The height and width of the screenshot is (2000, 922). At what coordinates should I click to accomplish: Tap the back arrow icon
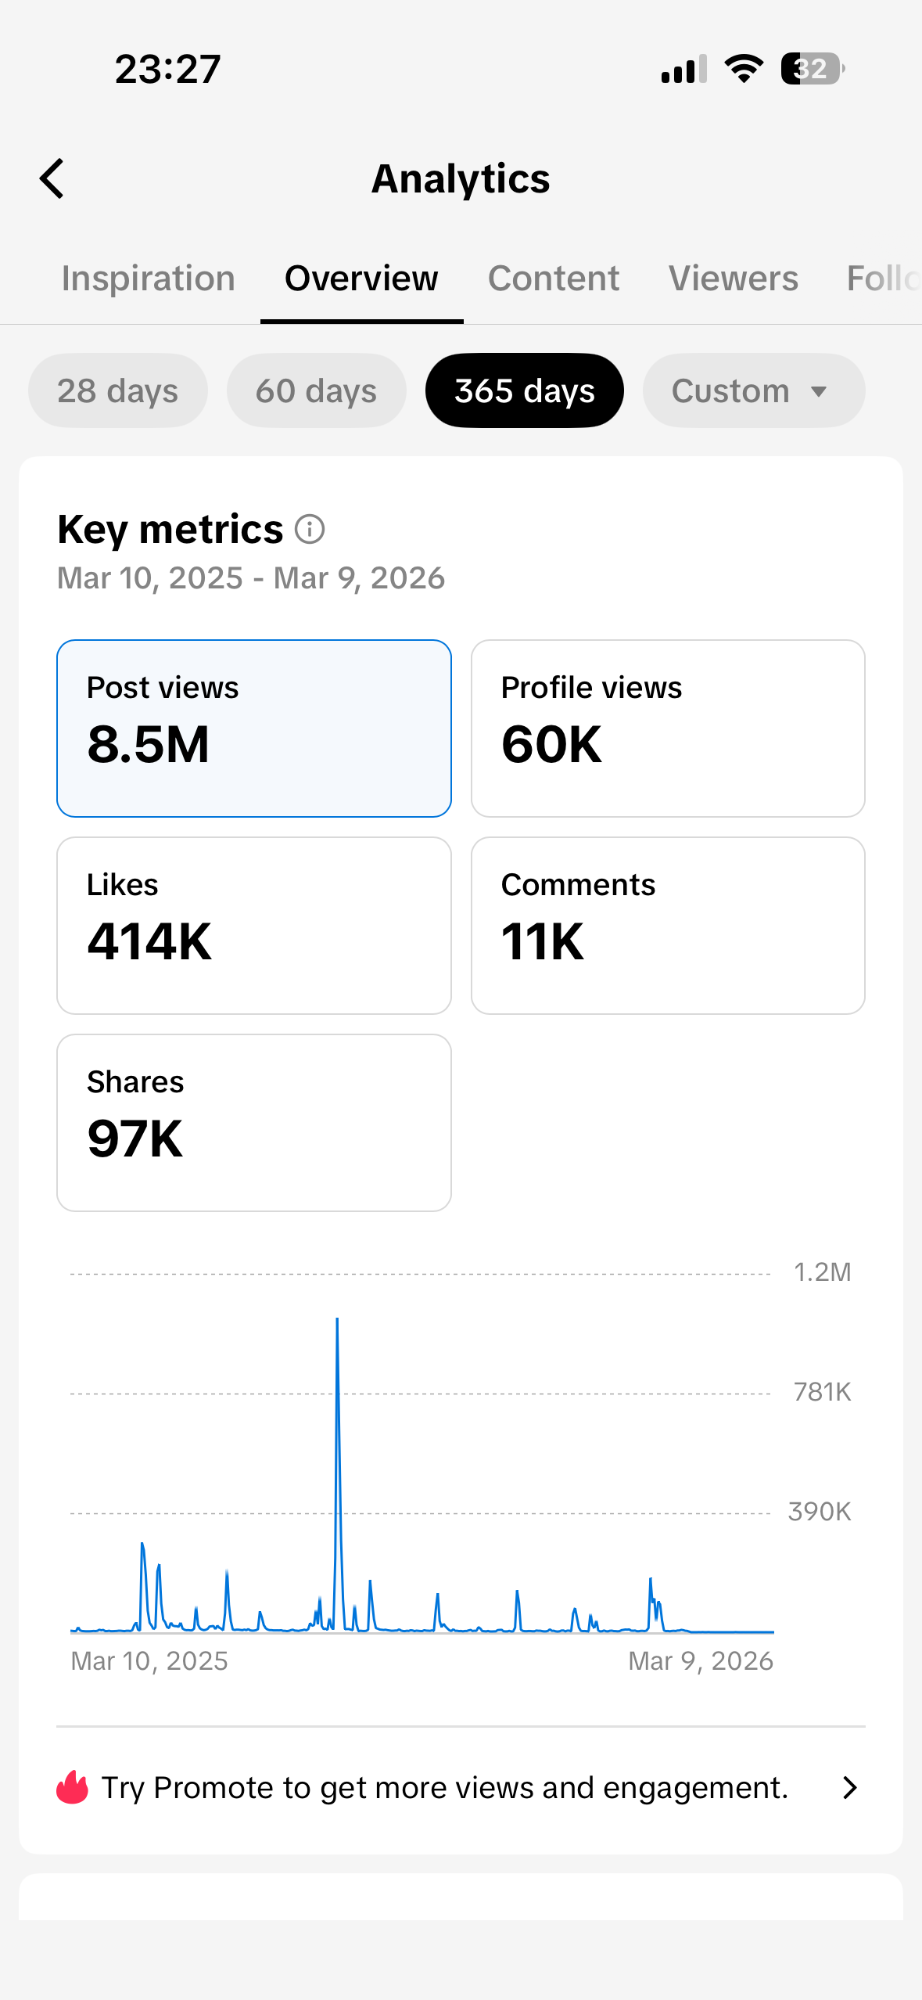(x=52, y=179)
